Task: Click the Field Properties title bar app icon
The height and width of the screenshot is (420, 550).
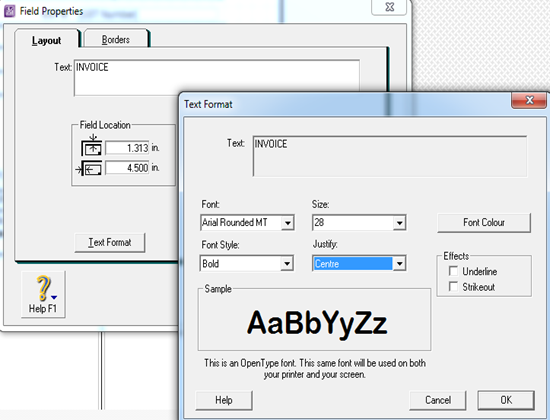Action: [9, 11]
